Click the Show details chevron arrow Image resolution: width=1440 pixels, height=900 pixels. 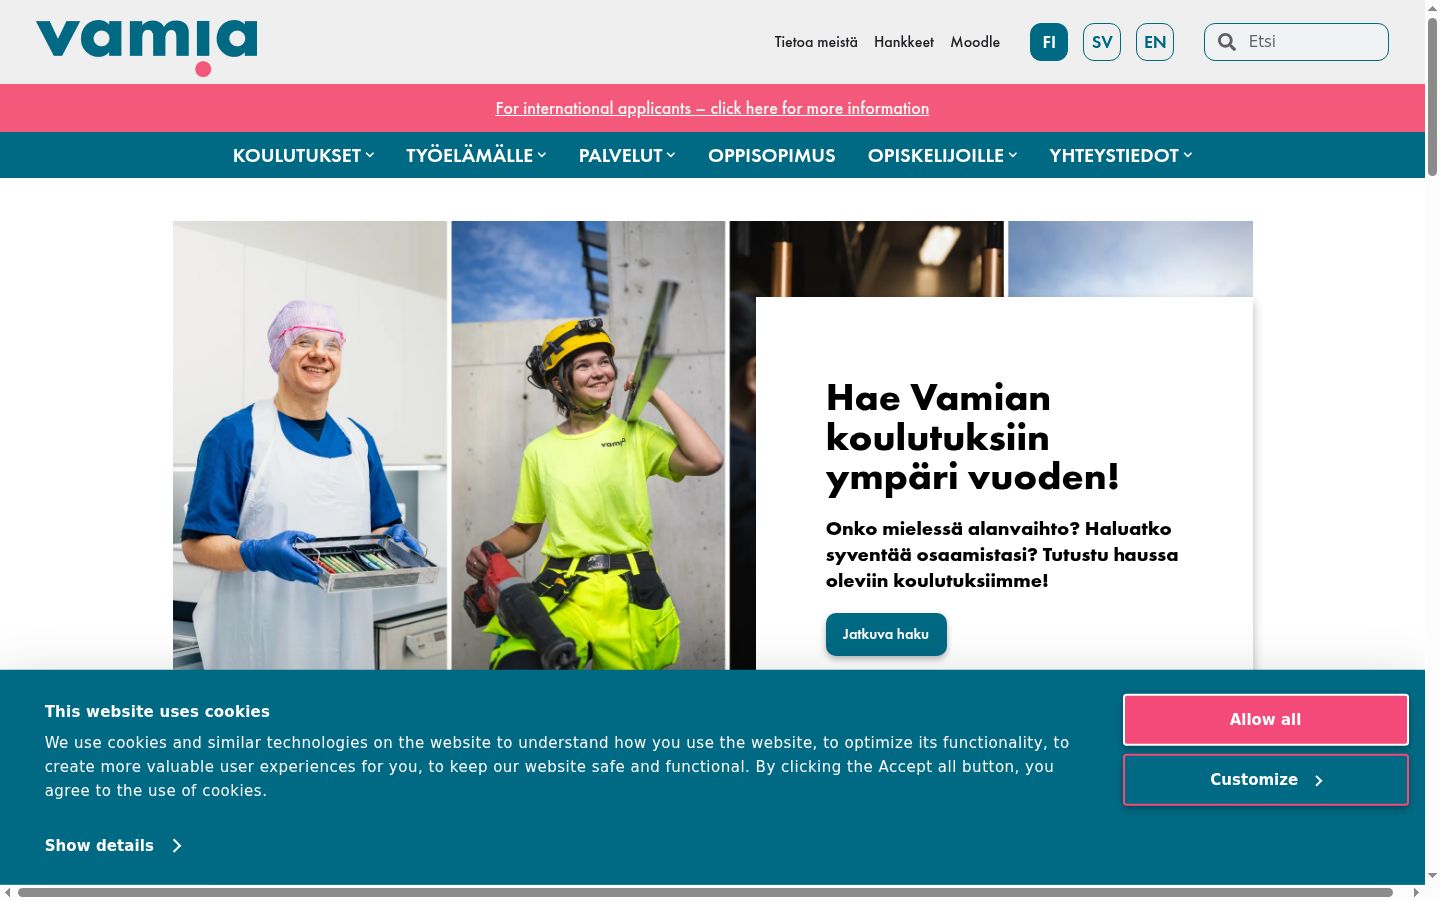point(177,846)
